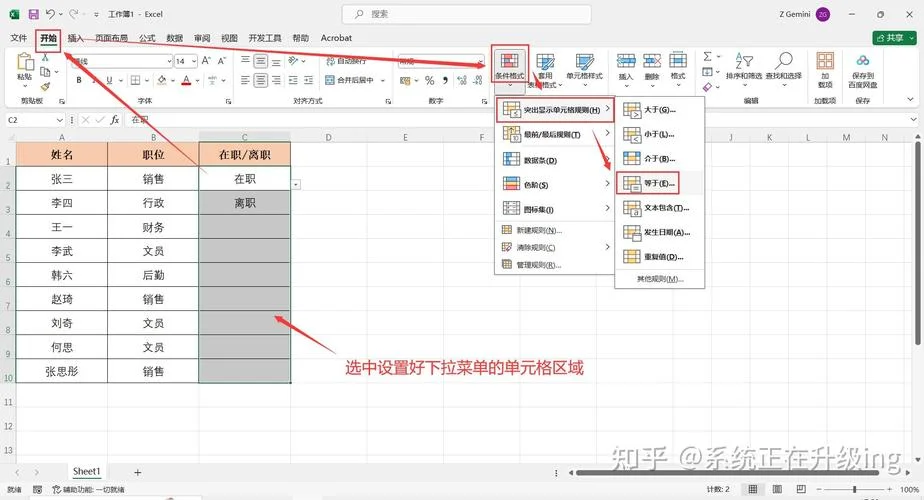This screenshot has height=500, width=924.
Task: Click the search (搜索) box in title bar
Action: [x=467, y=14]
